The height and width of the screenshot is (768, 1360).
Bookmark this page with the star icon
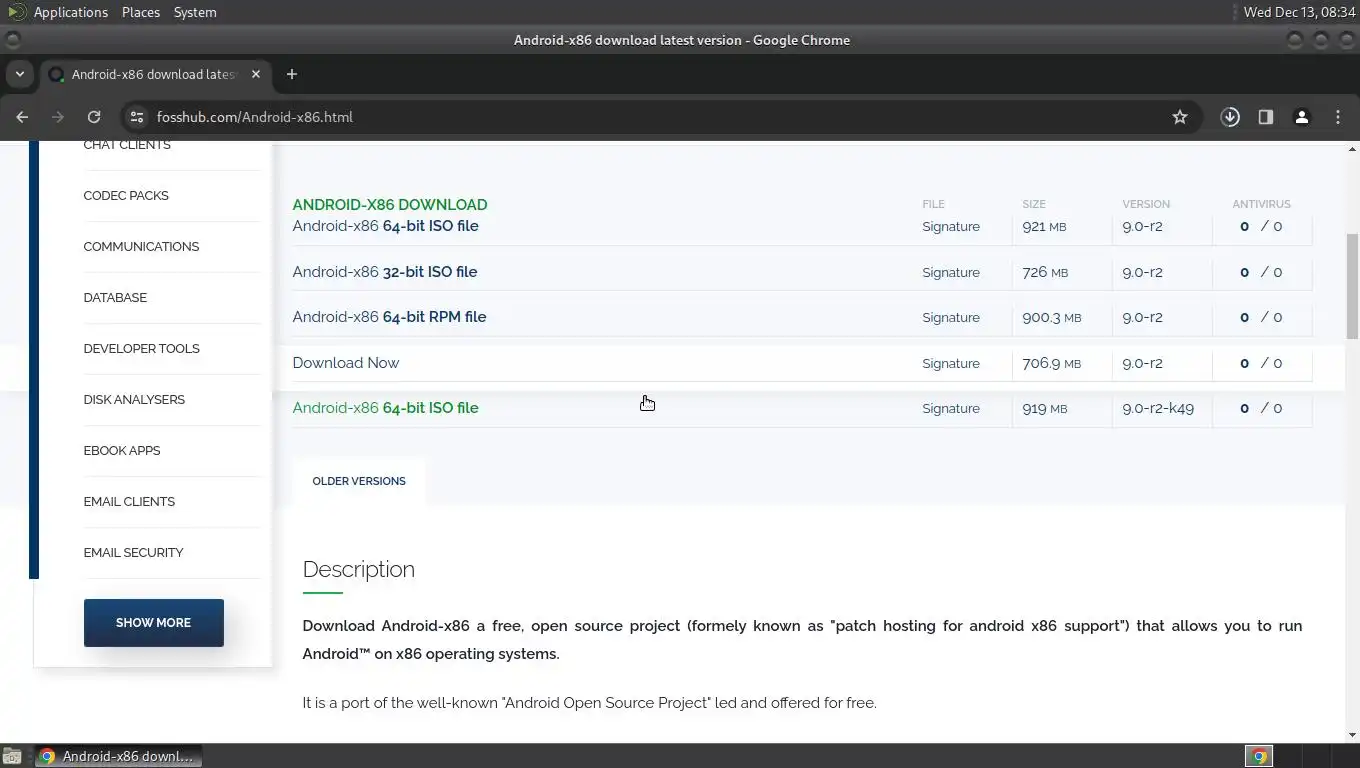pos(1180,117)
